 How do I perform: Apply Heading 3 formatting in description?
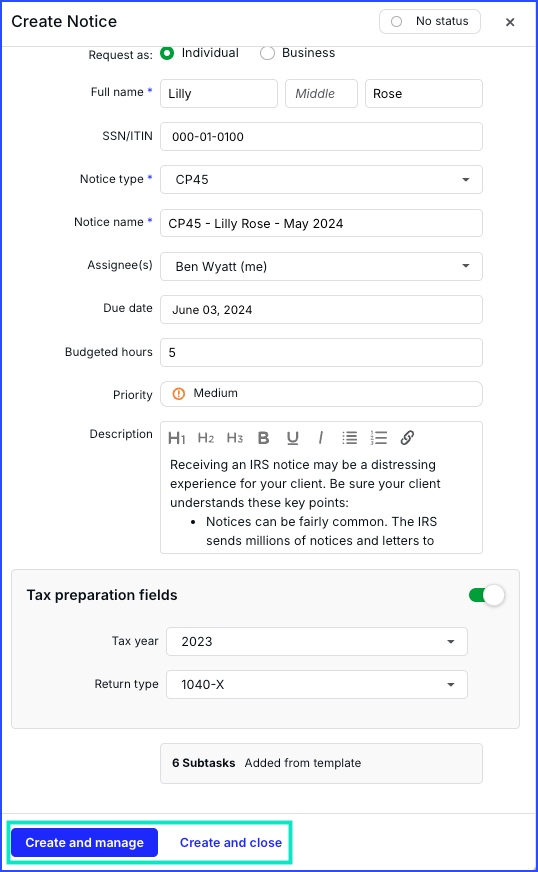(235, 438)
